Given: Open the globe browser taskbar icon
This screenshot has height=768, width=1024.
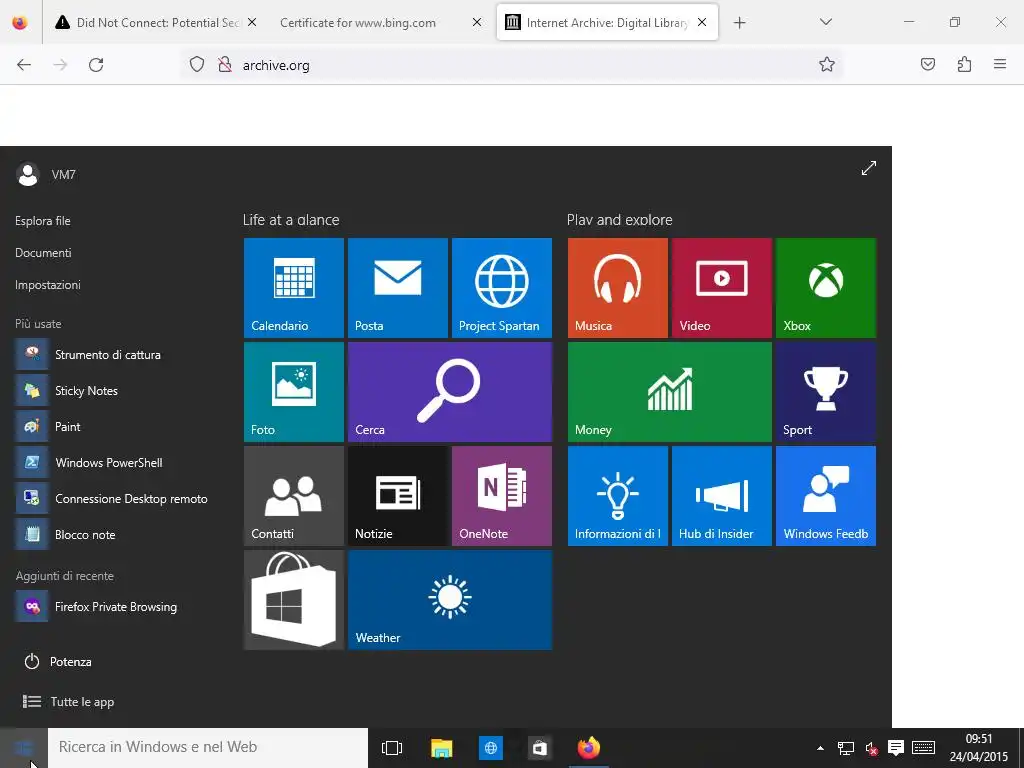Looking at the screenshot, I should click(490, 748).
